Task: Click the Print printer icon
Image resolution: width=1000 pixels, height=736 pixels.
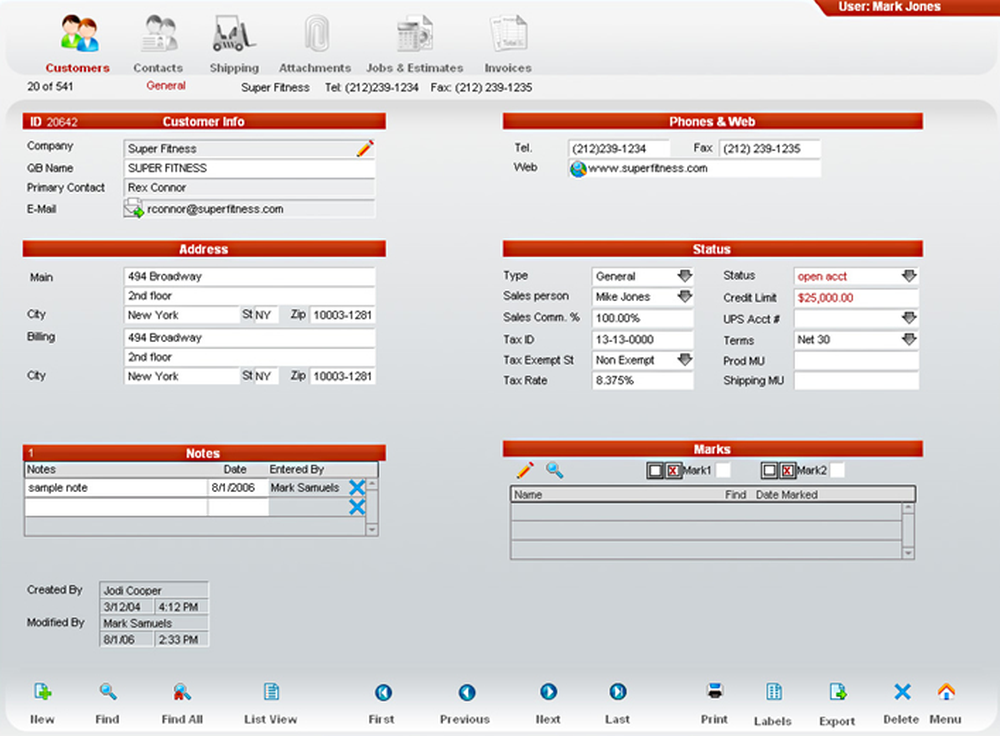Action: 715,691
